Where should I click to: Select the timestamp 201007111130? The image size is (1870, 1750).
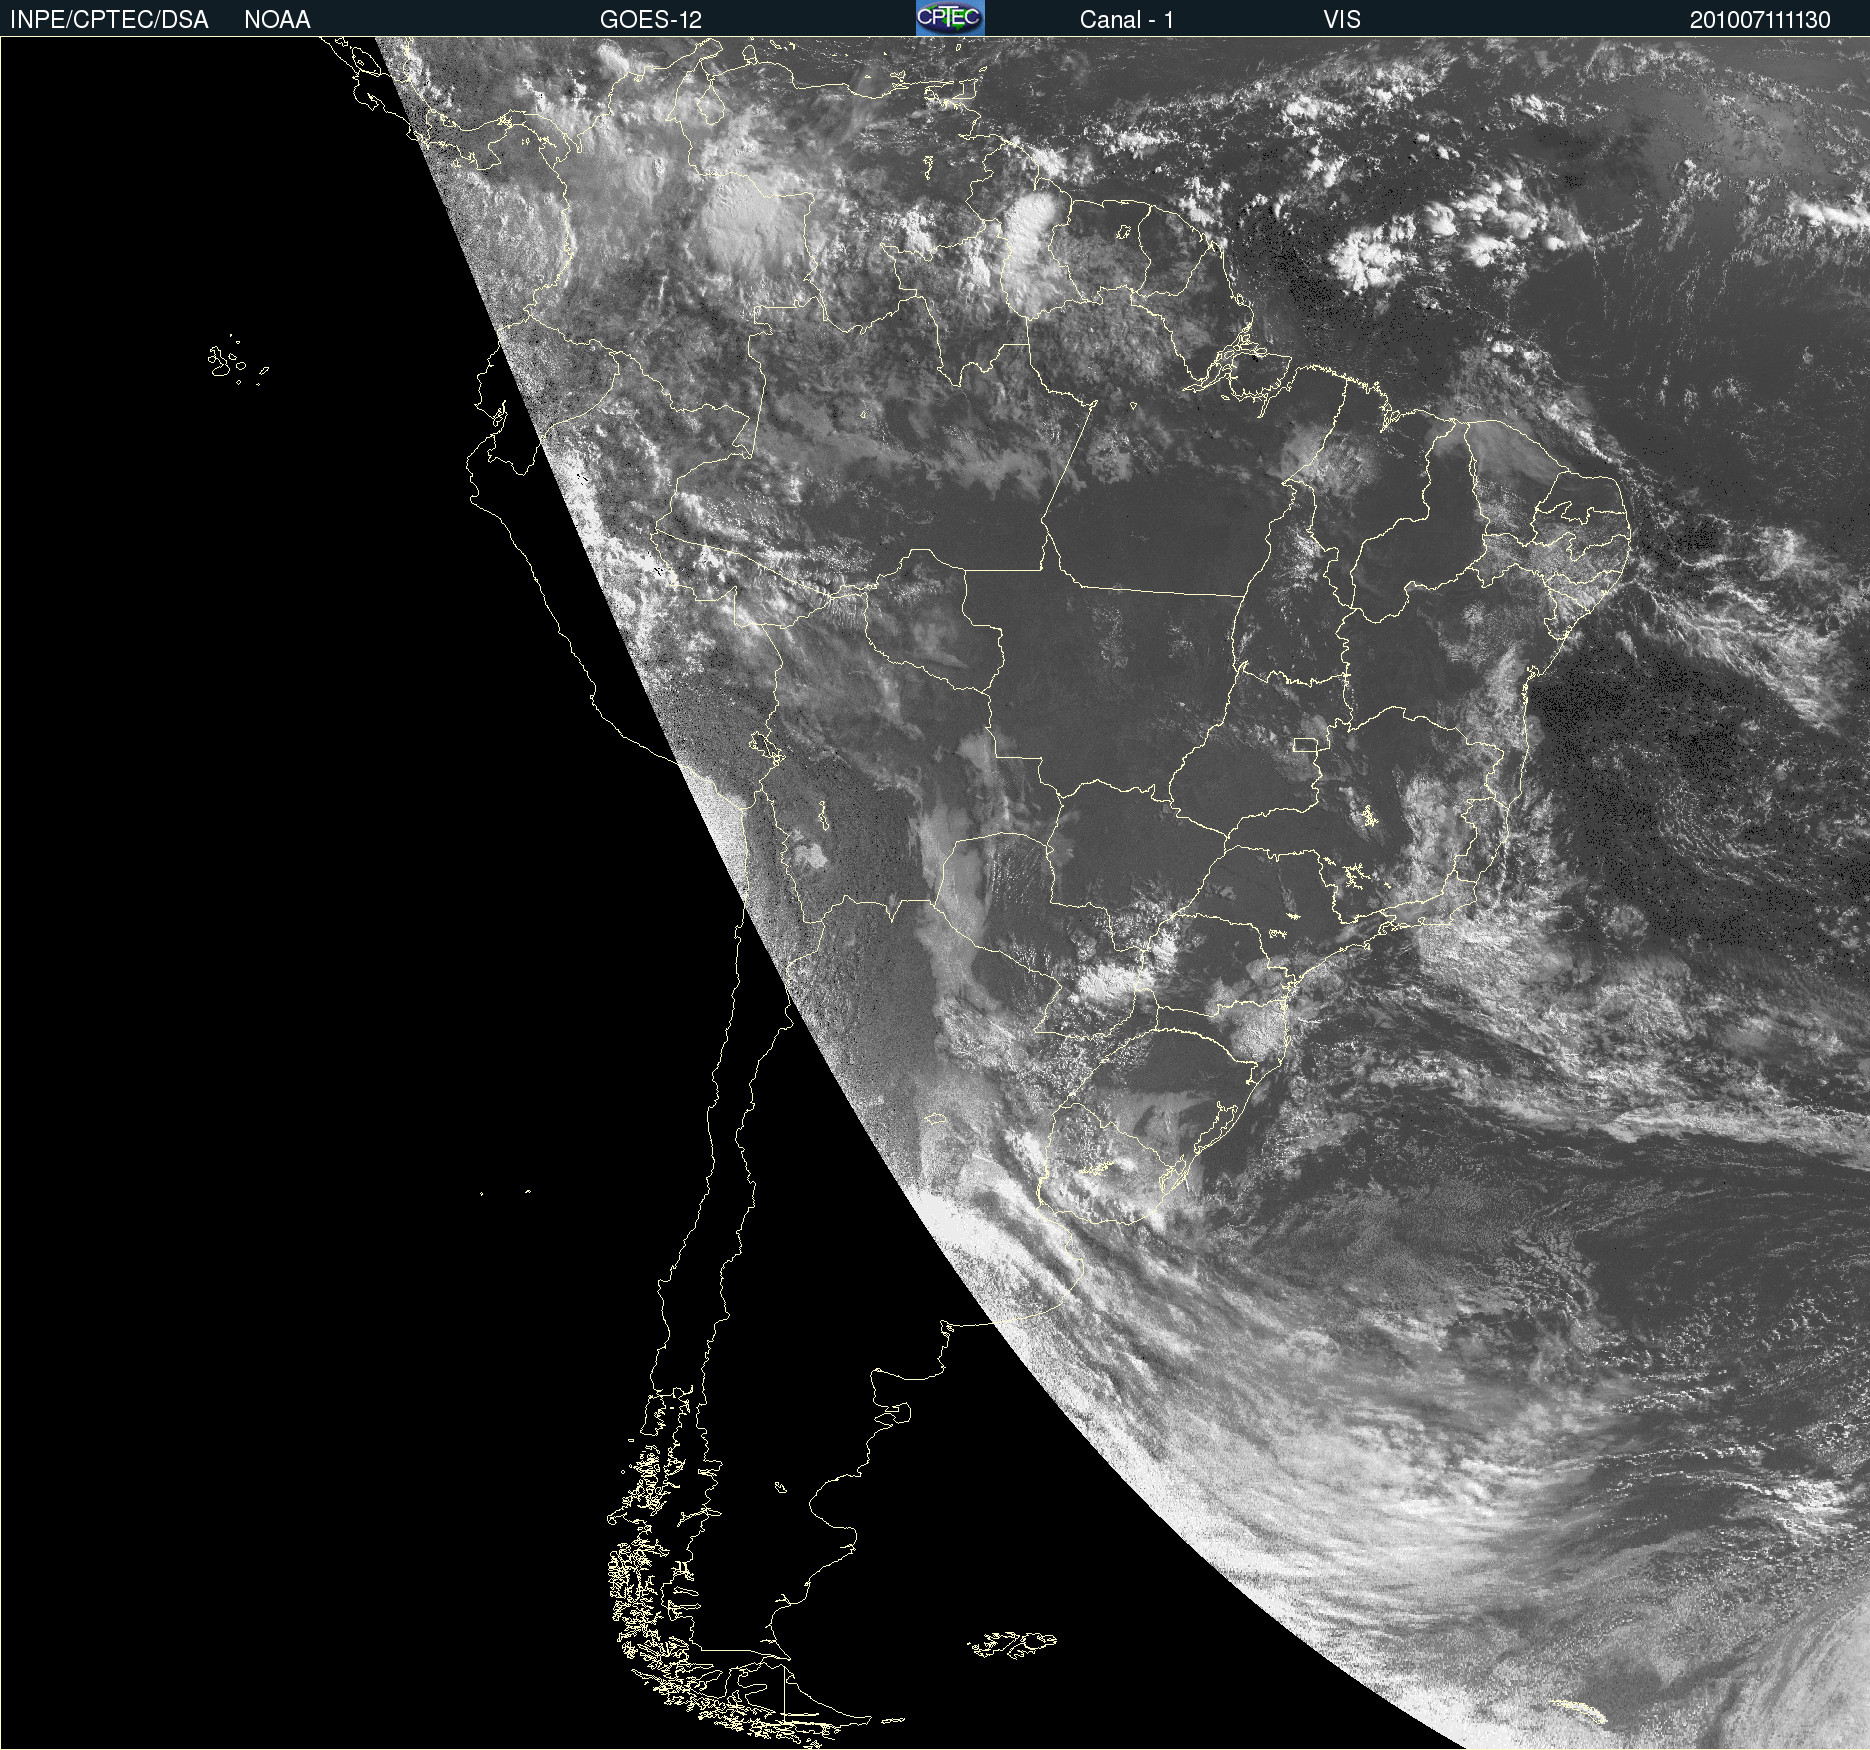1760,20
